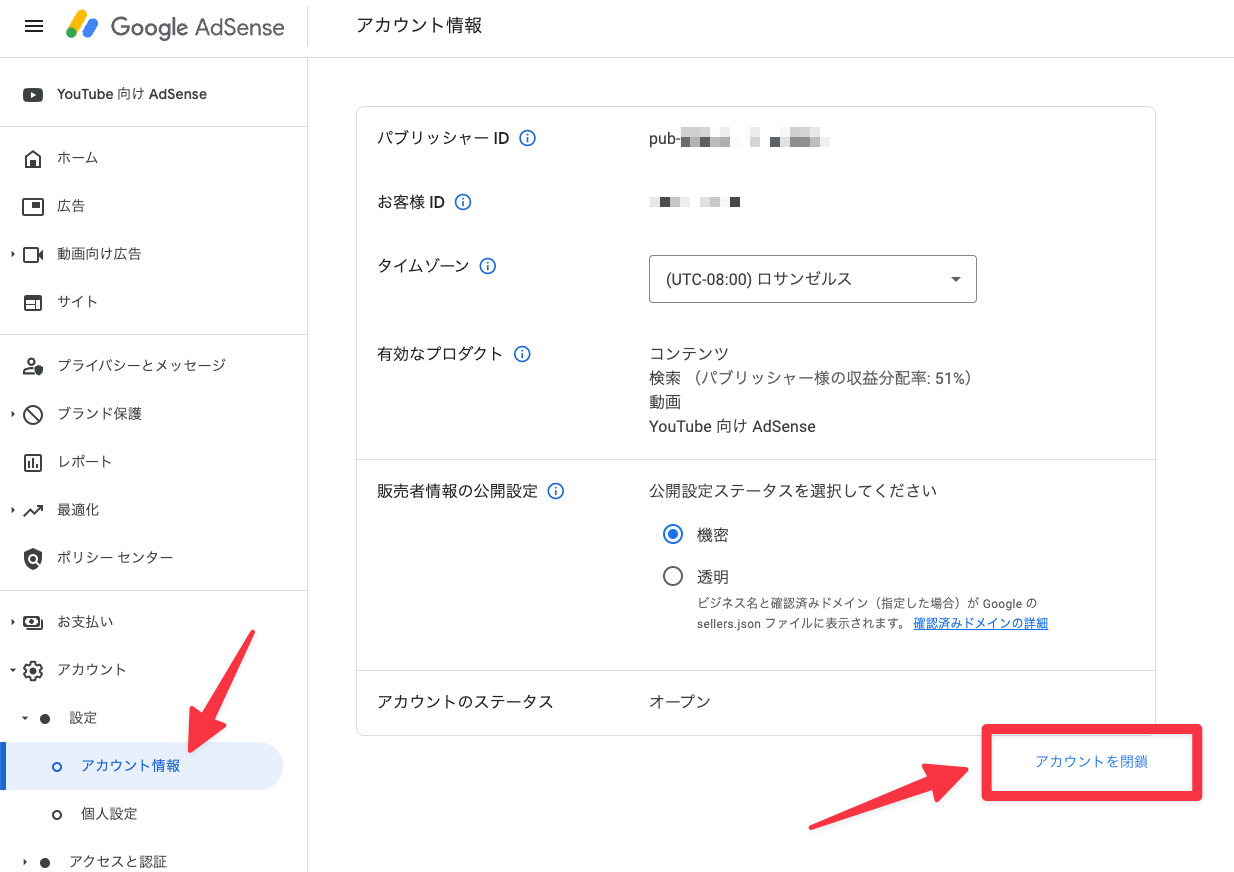Expand the ブランド保護 section arrow

13,414
